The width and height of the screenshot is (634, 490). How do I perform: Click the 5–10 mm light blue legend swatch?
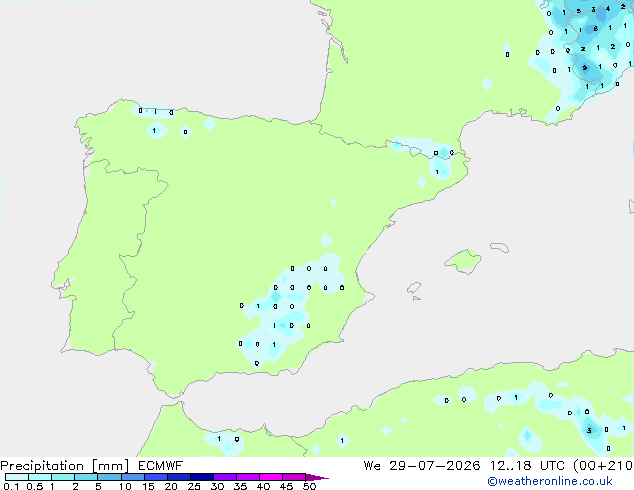[109, 477]
